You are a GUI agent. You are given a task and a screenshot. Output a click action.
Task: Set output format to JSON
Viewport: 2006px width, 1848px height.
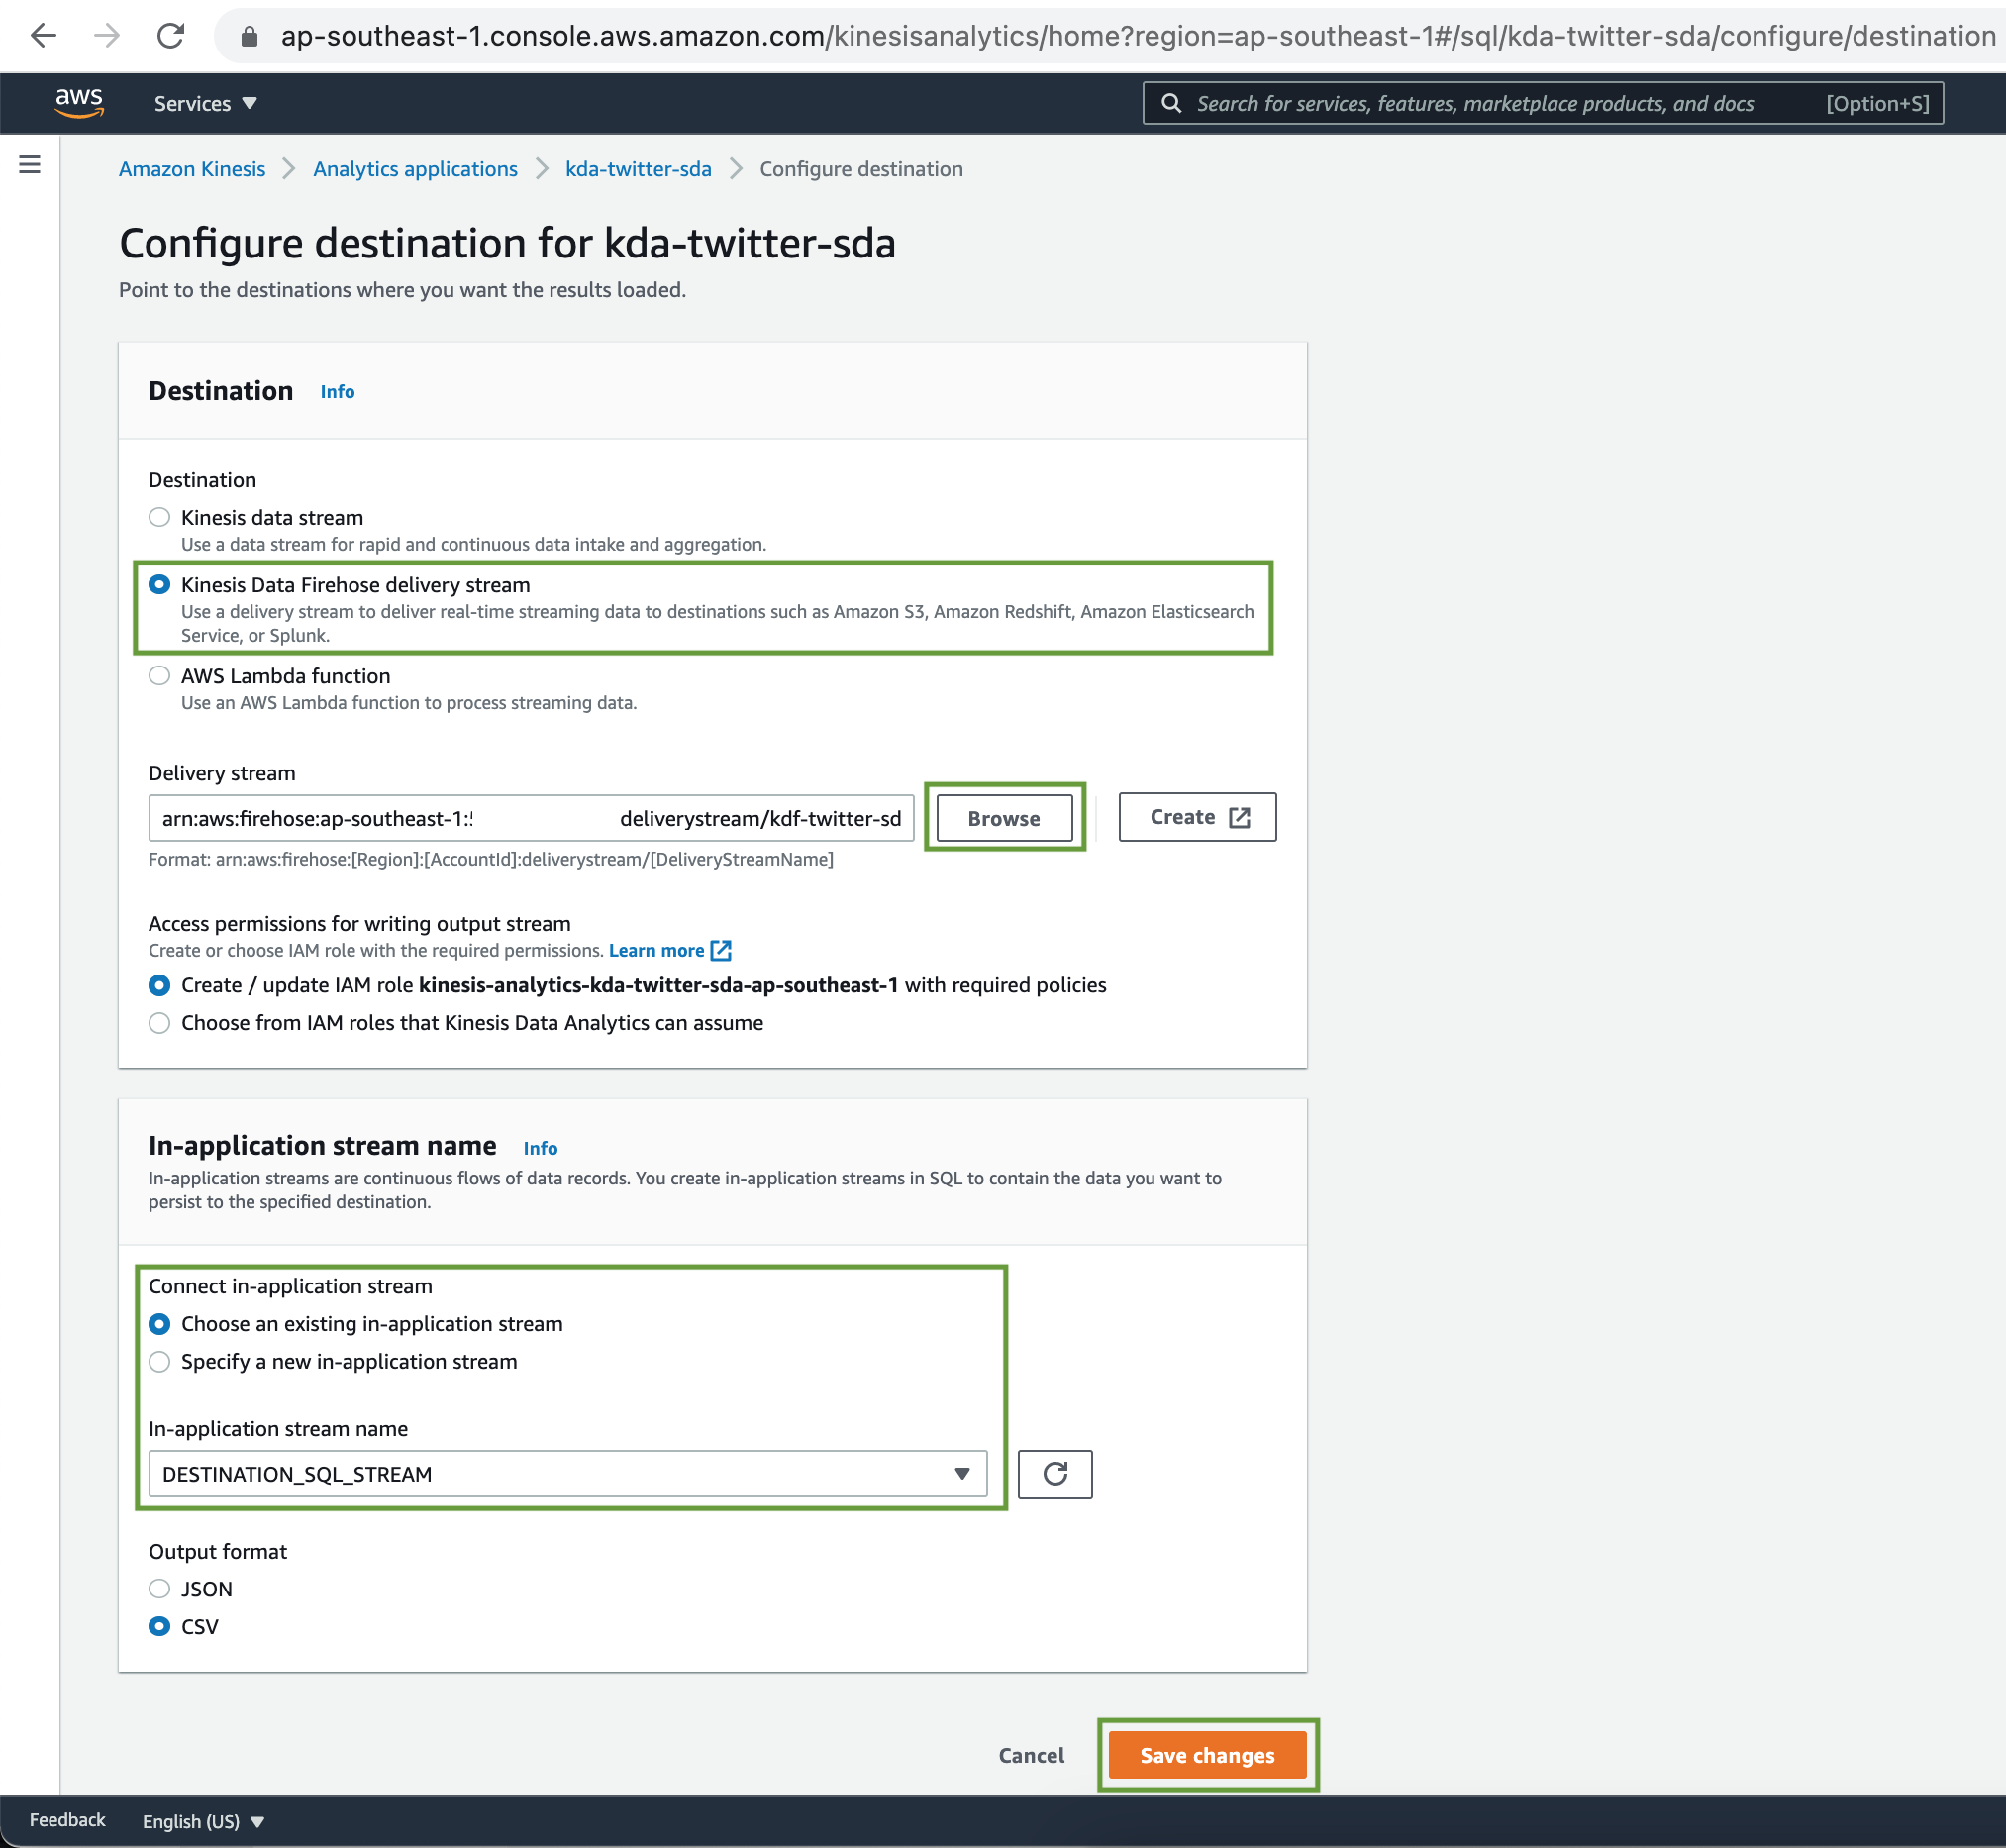pos(159,1588)
